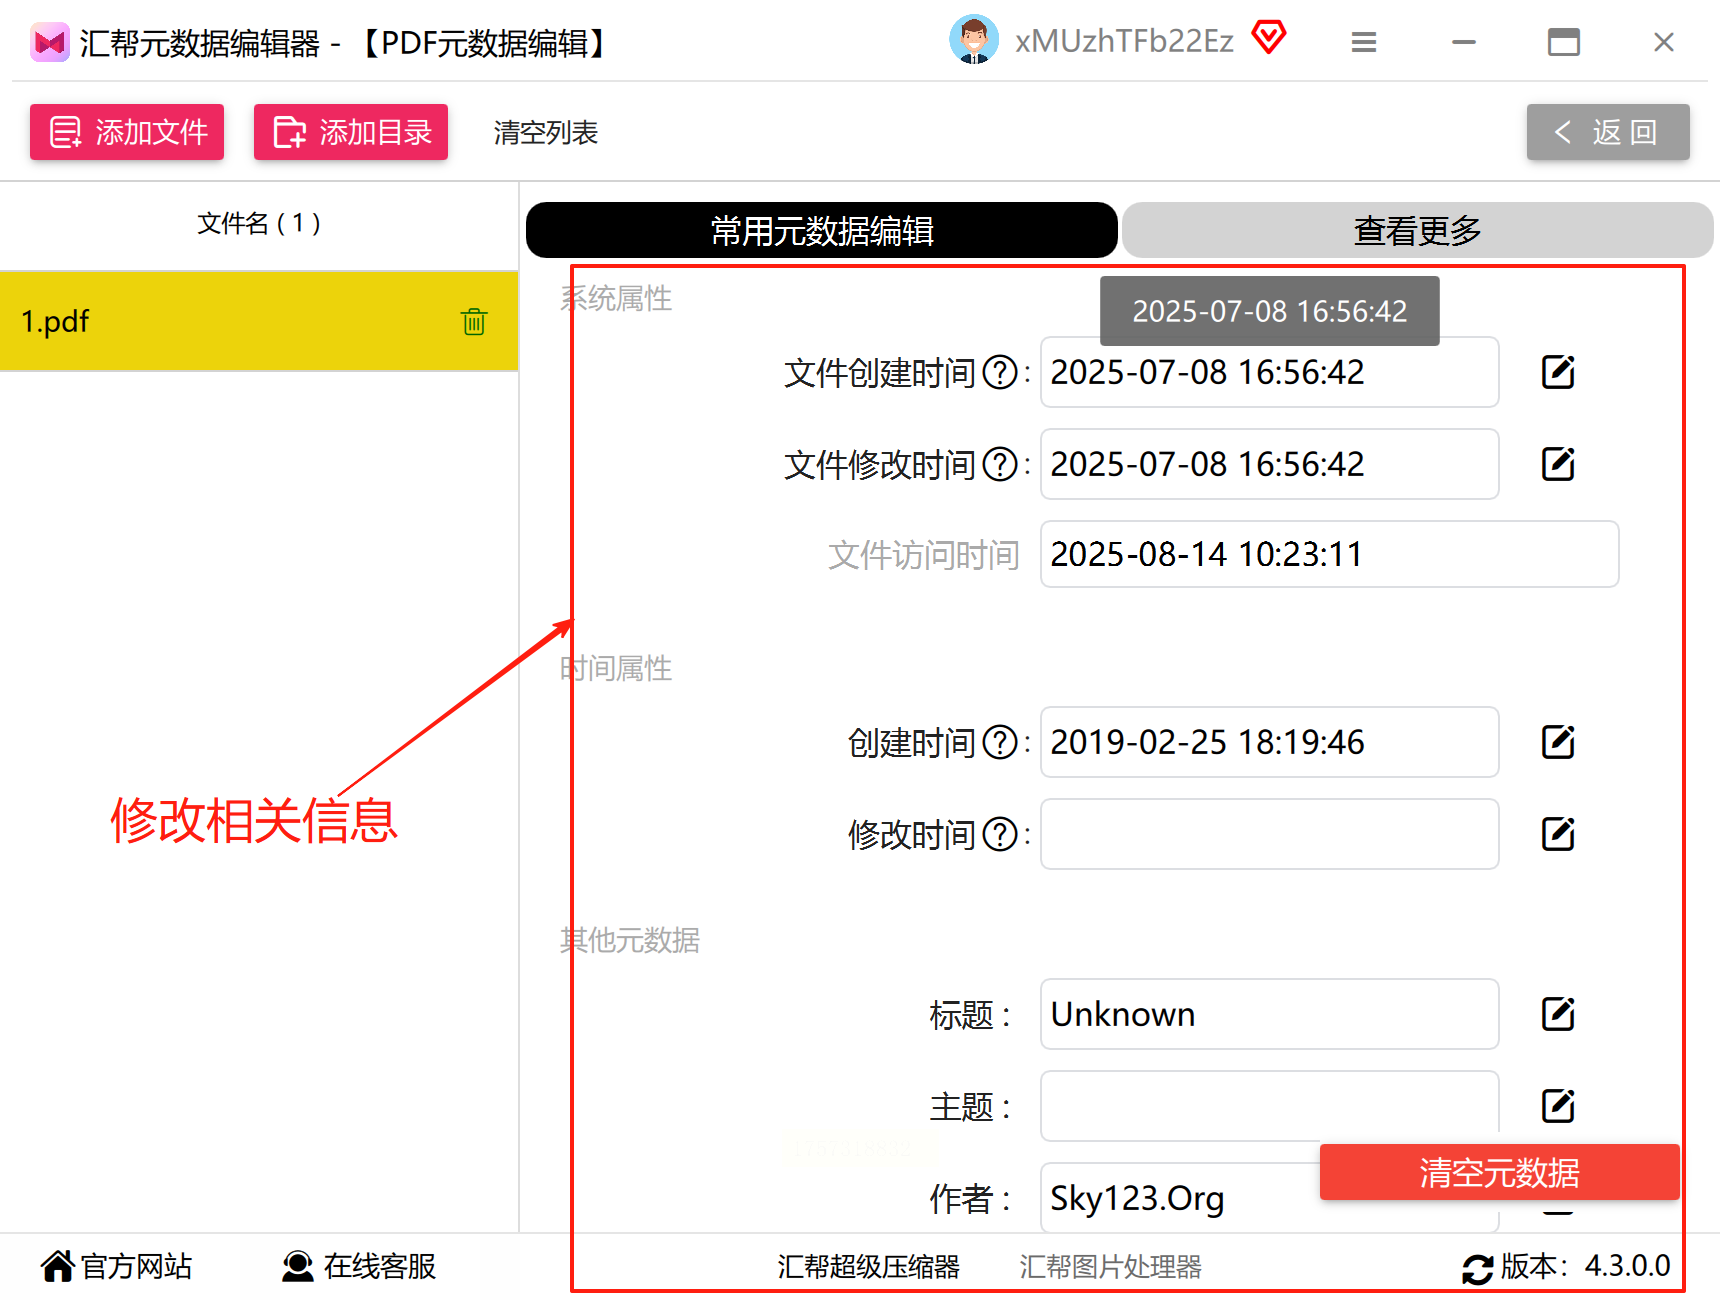Edit 标题 with its pencil icon
This screenshot has height=1300, width=1720.
click(x=1558, y=1014)
